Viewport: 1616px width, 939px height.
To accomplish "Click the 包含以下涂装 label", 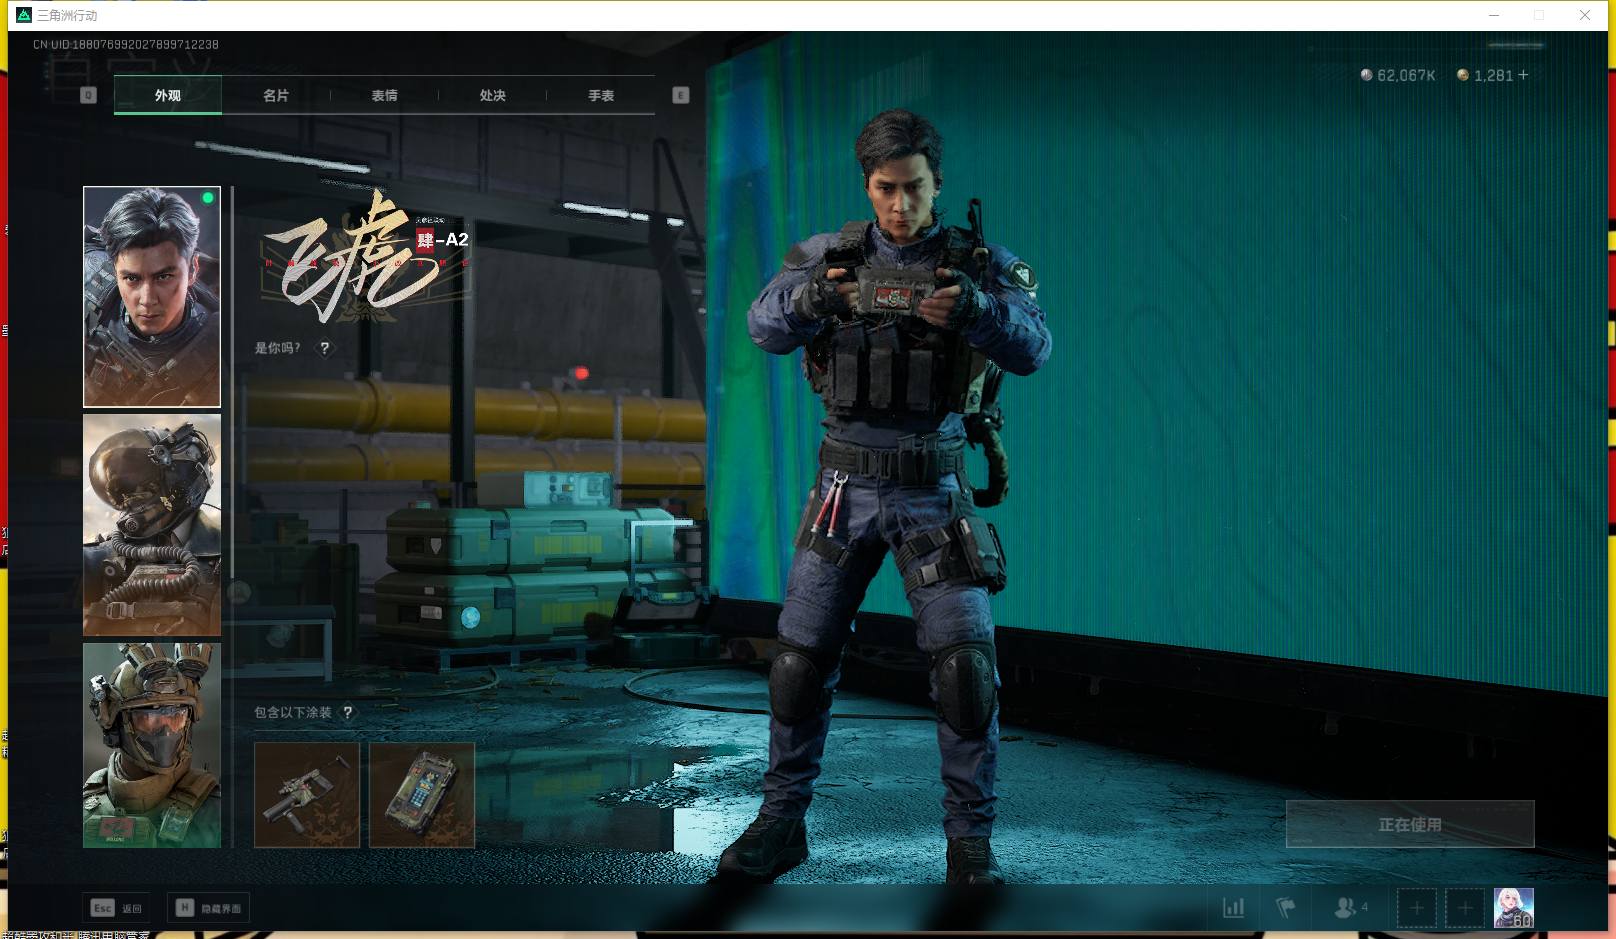I will 292,712.
